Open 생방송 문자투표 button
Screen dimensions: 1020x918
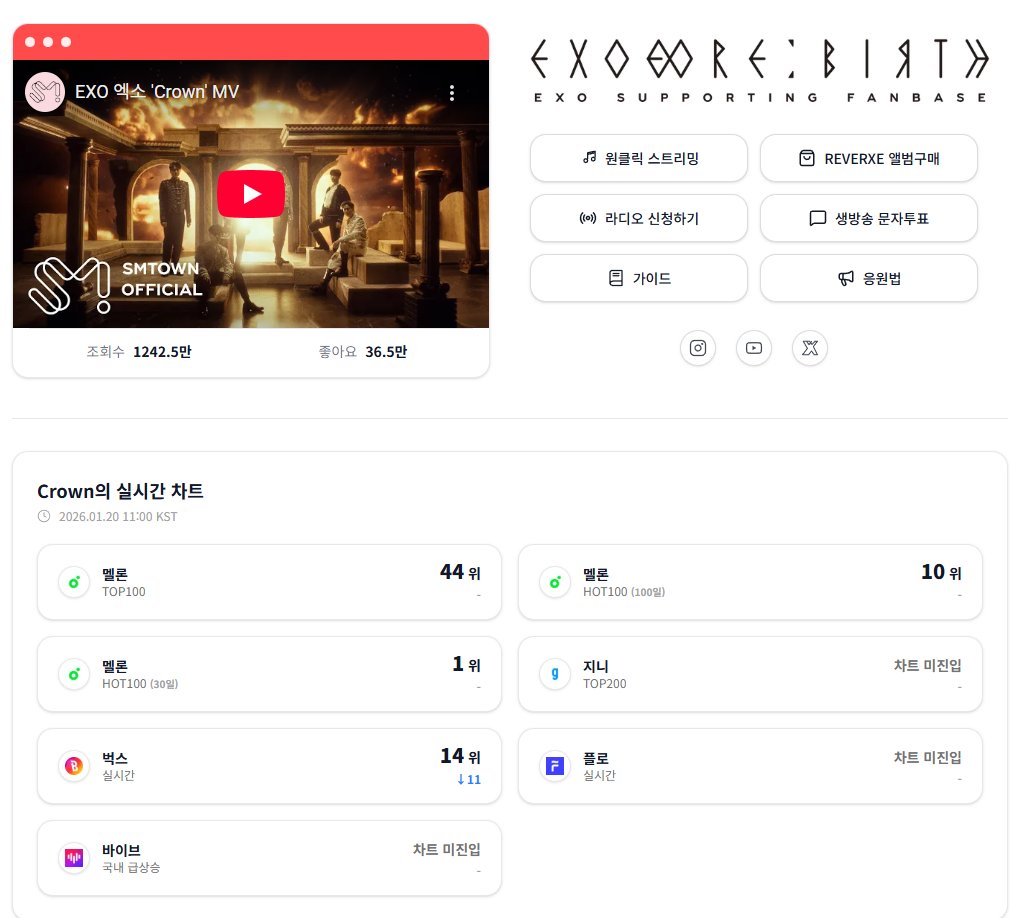pos(868,218)
